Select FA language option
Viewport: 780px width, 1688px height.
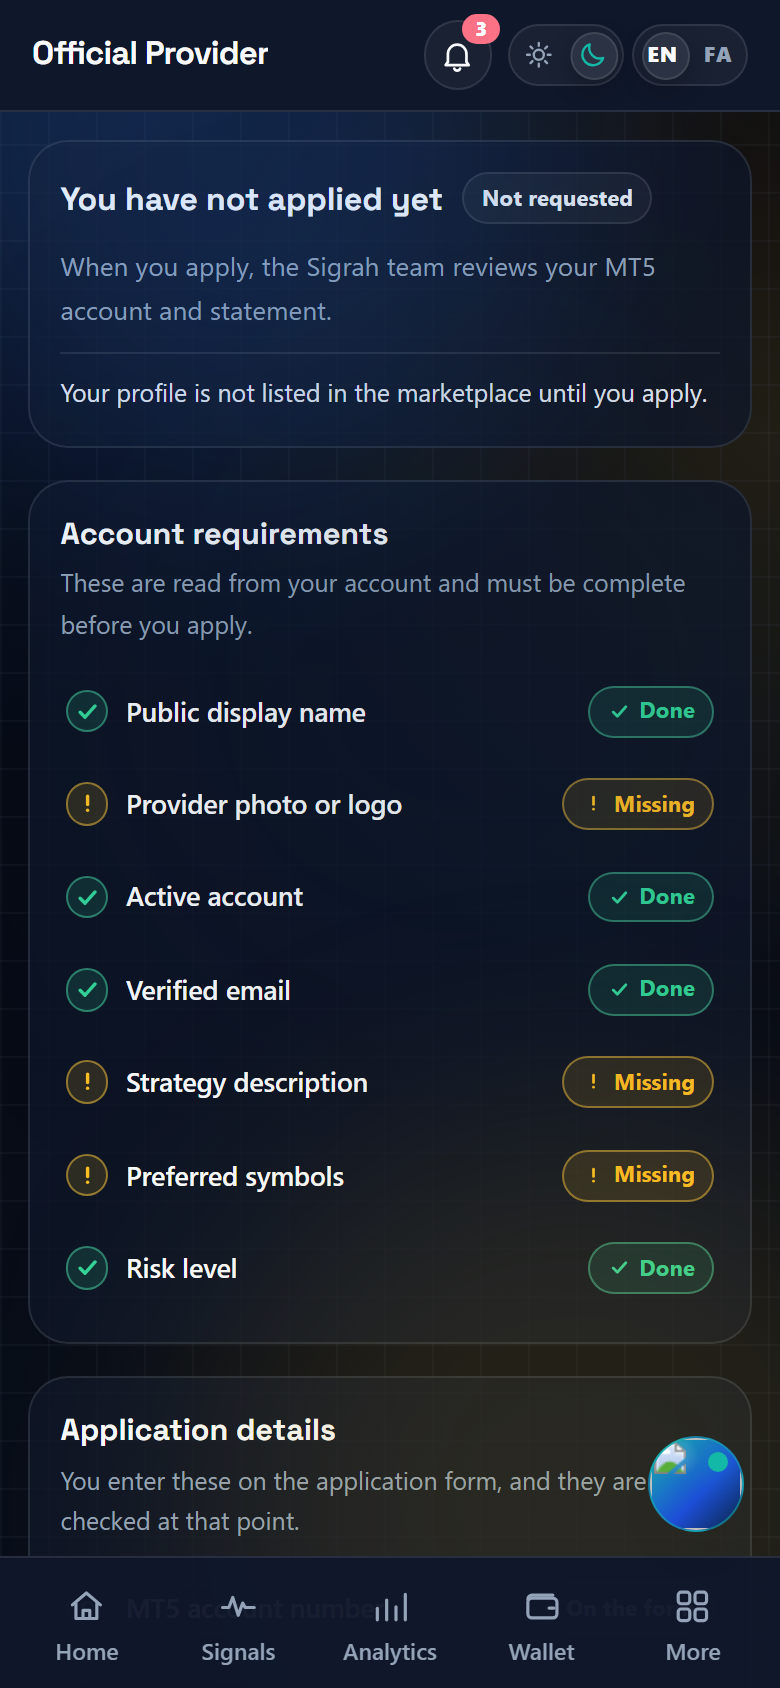point(717,55)
